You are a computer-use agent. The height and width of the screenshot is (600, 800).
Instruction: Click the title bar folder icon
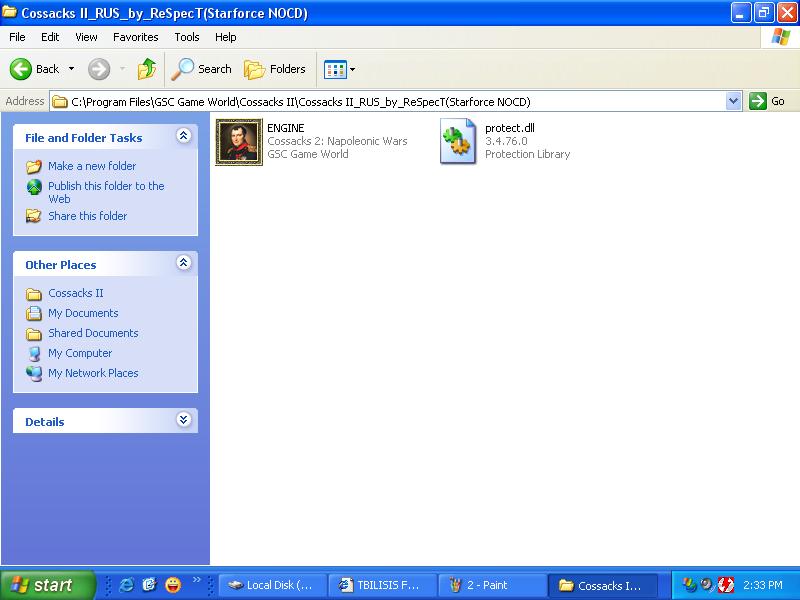click(9, 12)
